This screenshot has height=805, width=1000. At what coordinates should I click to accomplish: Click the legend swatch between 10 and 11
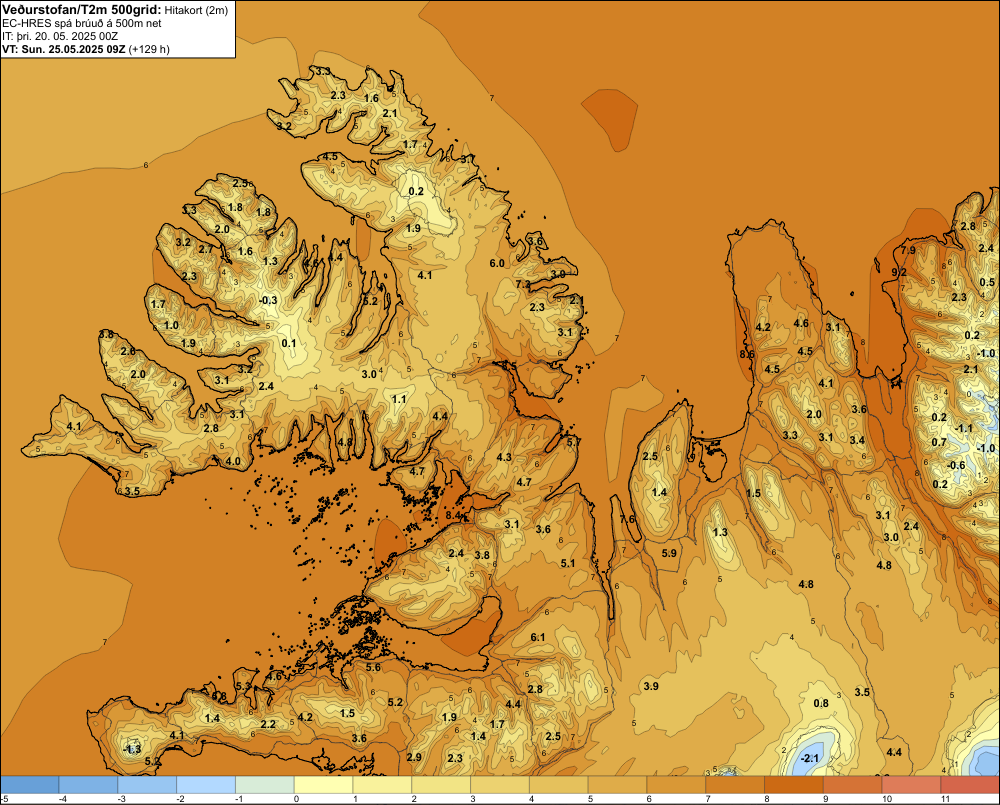(911, 784)
